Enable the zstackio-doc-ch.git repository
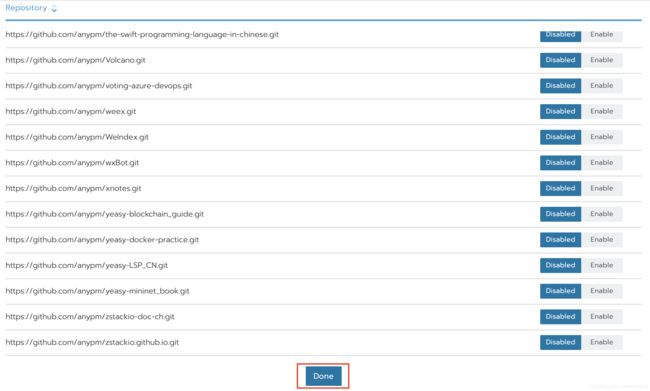The image size is (650, 391). (602, 317)
